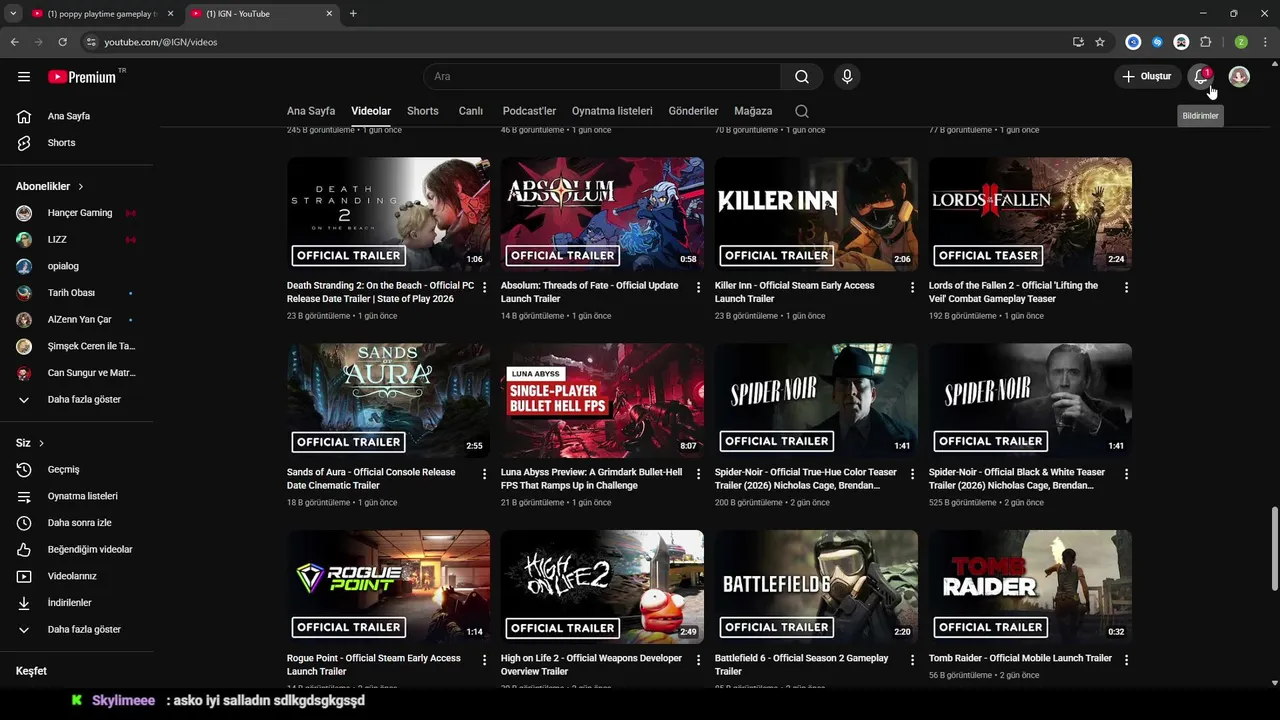Open Chrome tab search dropdown

coord(13,14)
